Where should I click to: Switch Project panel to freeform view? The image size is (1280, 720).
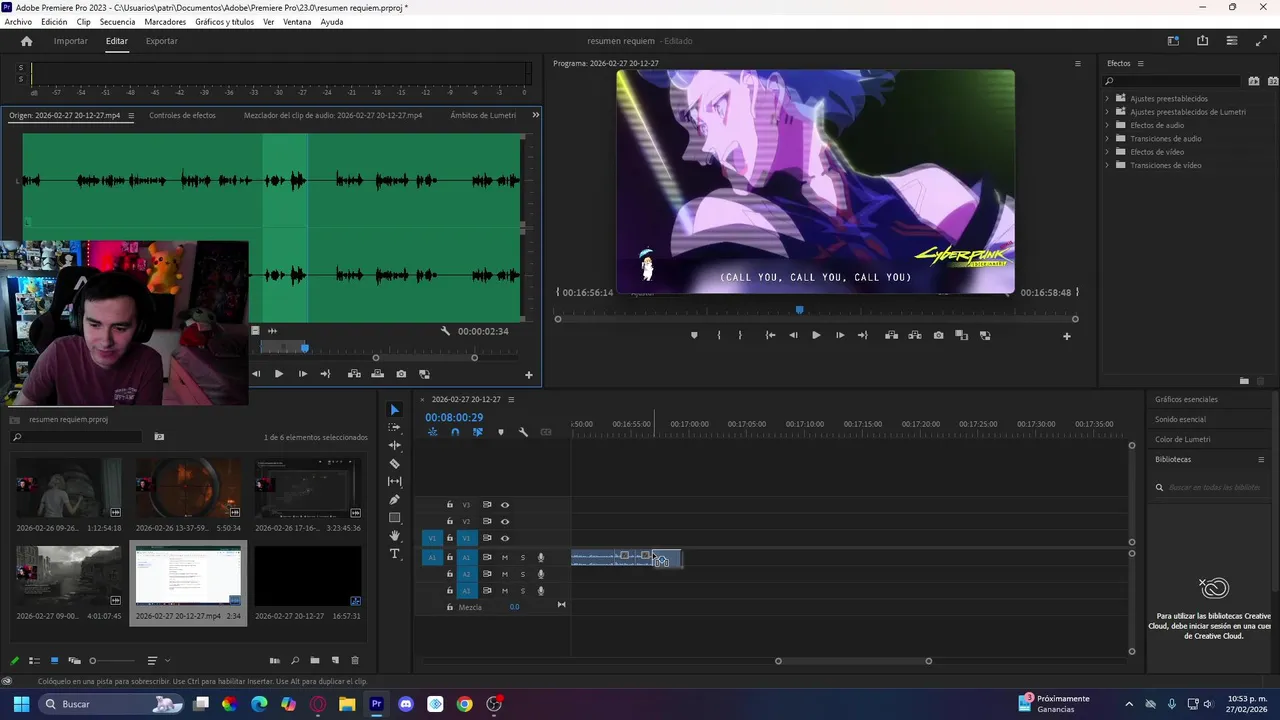[x=74, y=660]
